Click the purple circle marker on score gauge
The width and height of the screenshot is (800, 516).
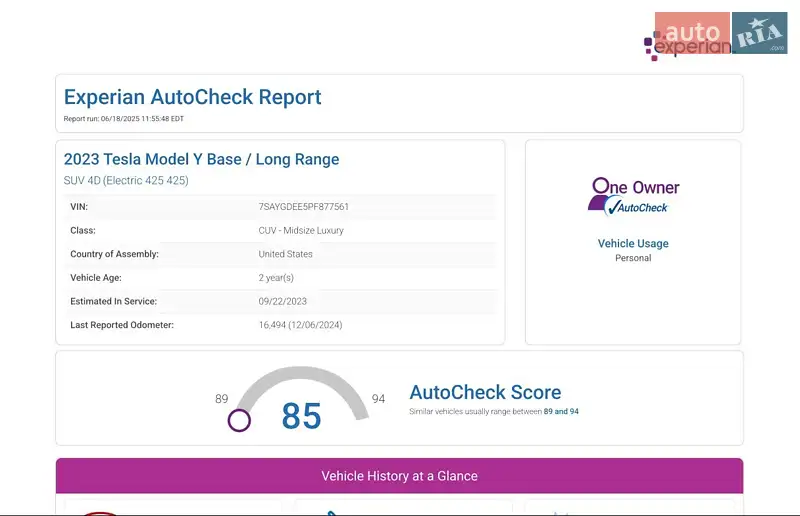click(x=239, y=420)
